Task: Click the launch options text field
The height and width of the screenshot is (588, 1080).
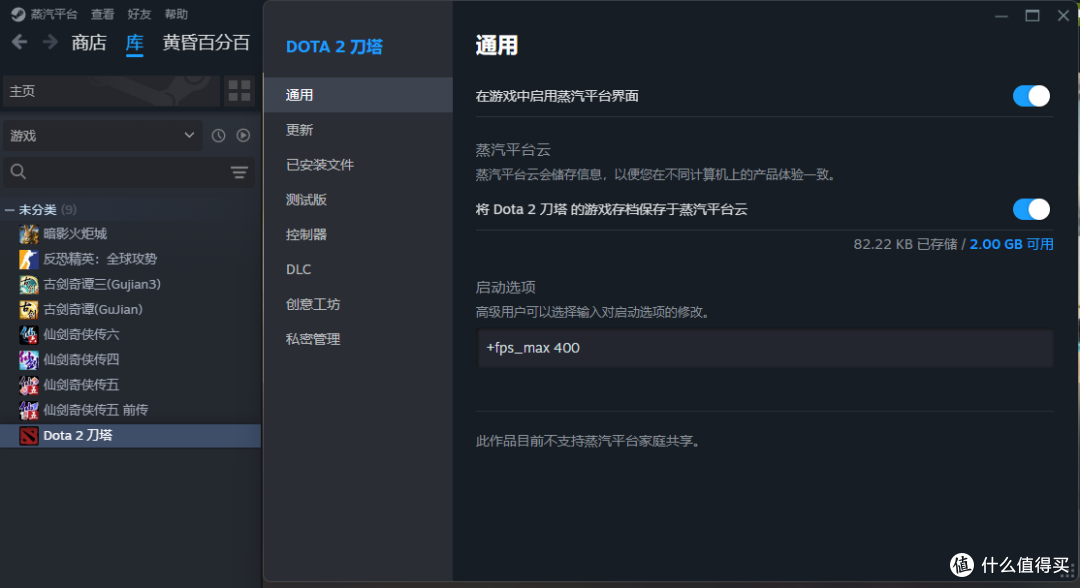Action: (765, 348)
